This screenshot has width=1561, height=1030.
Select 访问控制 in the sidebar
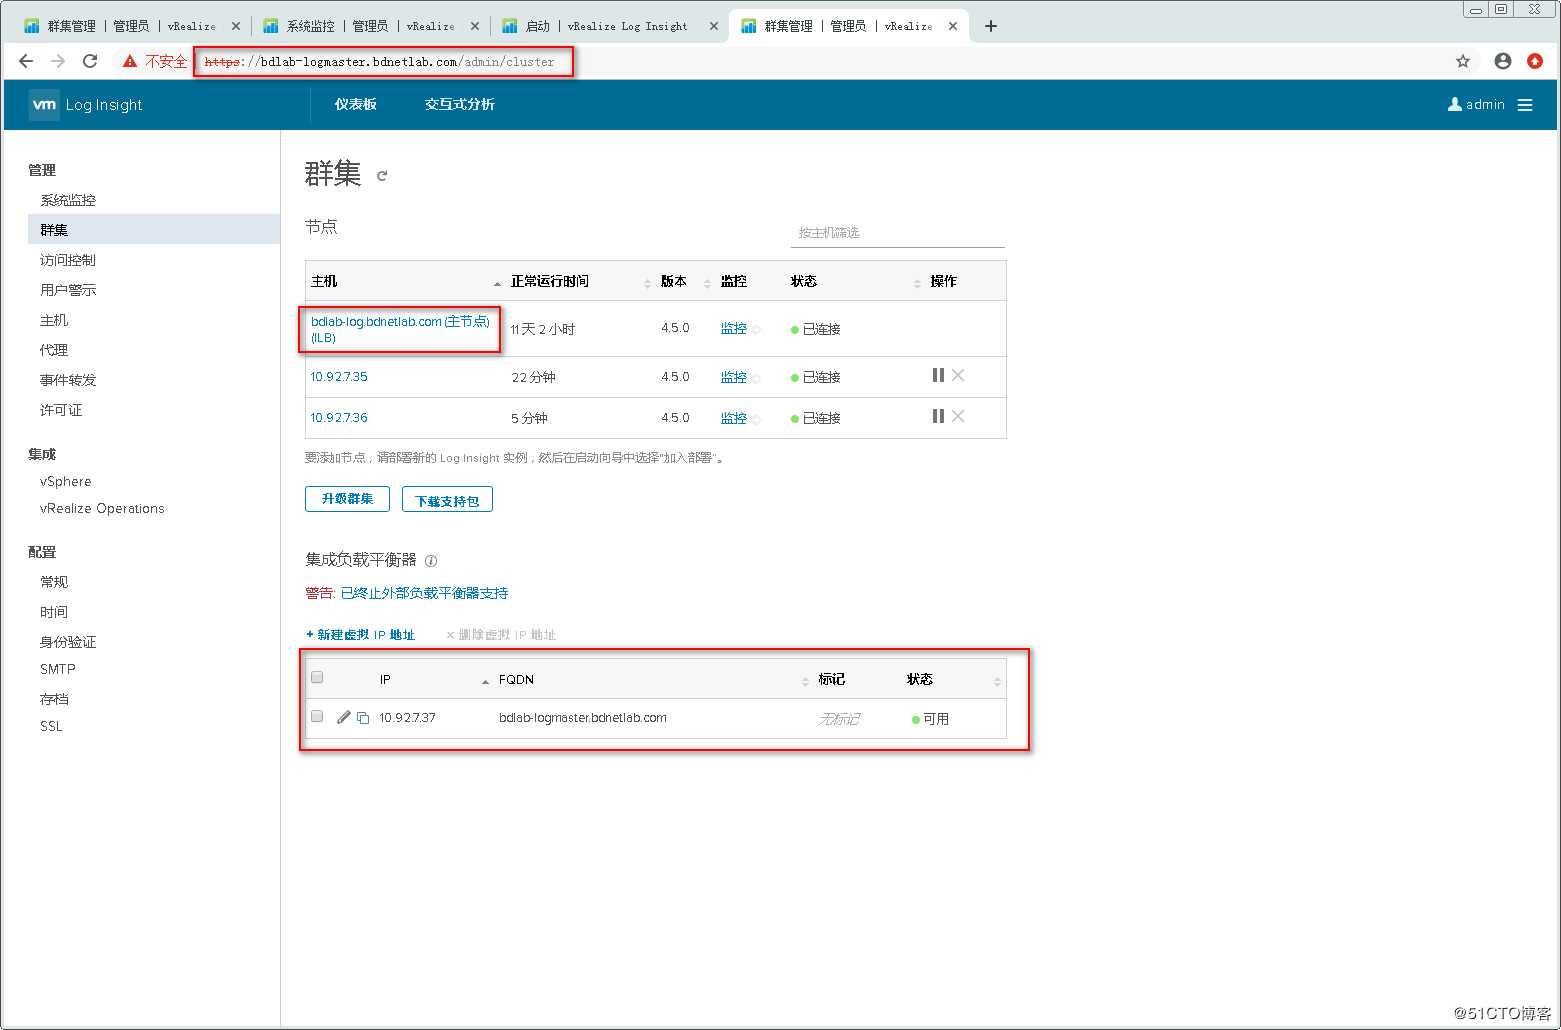tap(68, 260)
